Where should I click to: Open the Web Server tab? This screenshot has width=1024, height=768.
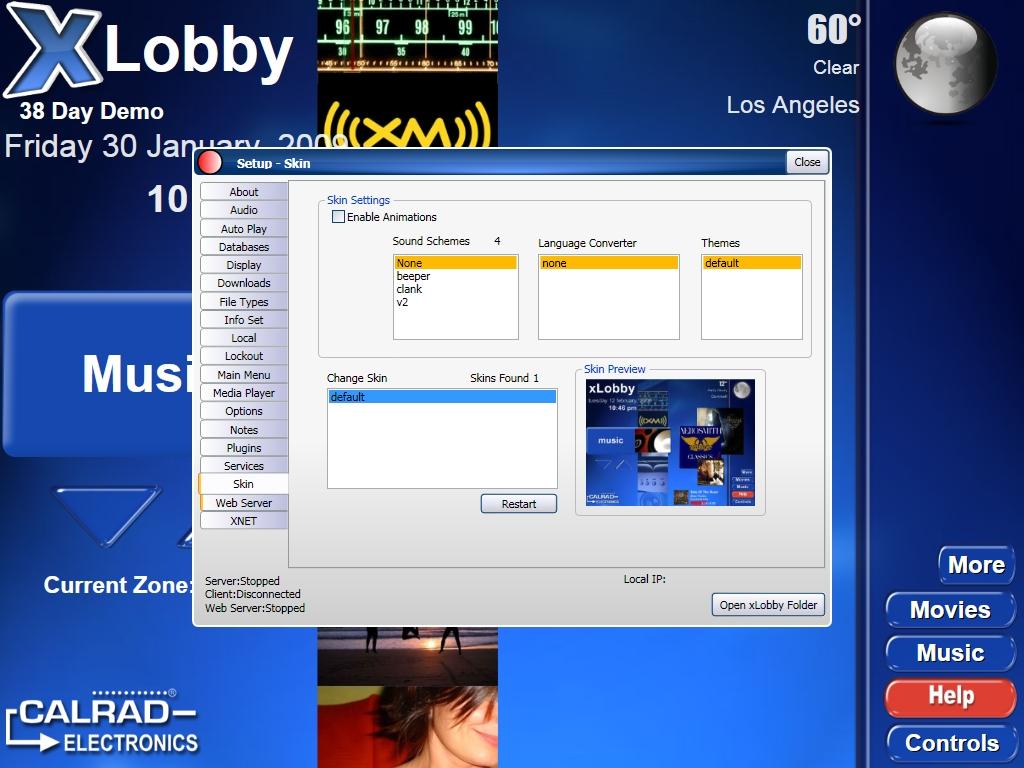244,503
